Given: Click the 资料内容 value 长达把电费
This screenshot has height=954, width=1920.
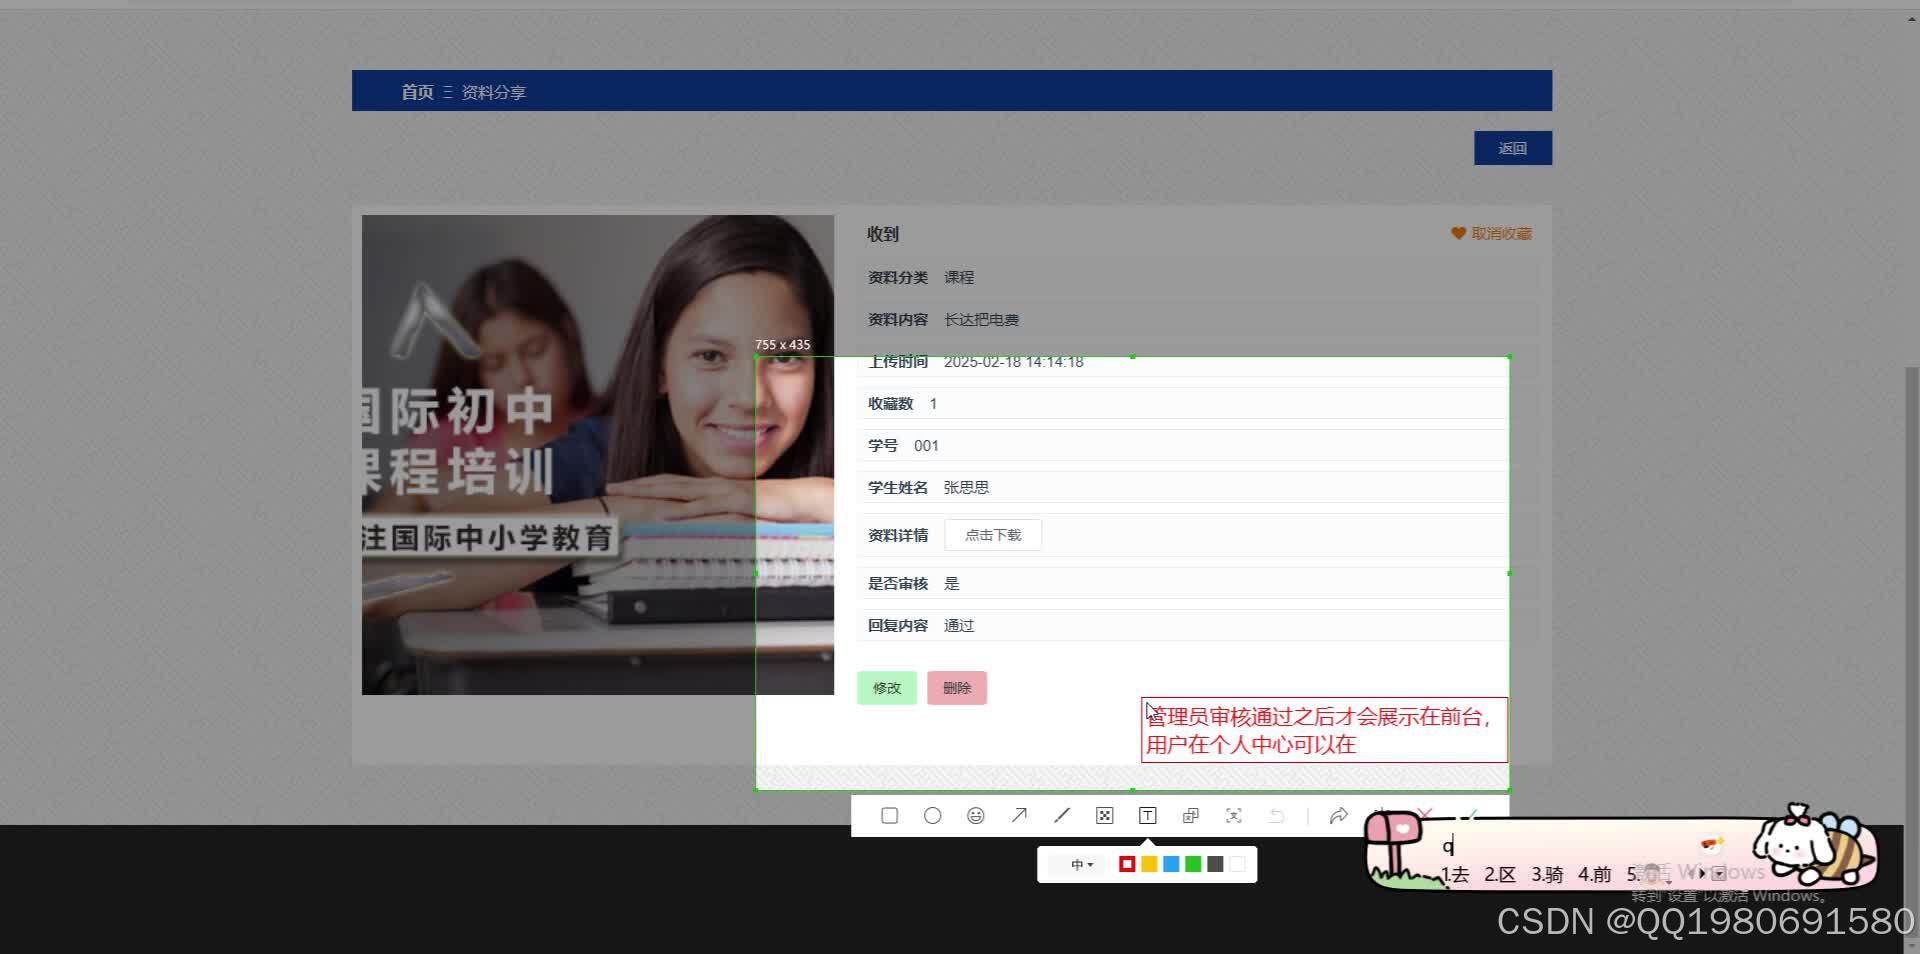Looking at the screenshot, I should (981, 320).
